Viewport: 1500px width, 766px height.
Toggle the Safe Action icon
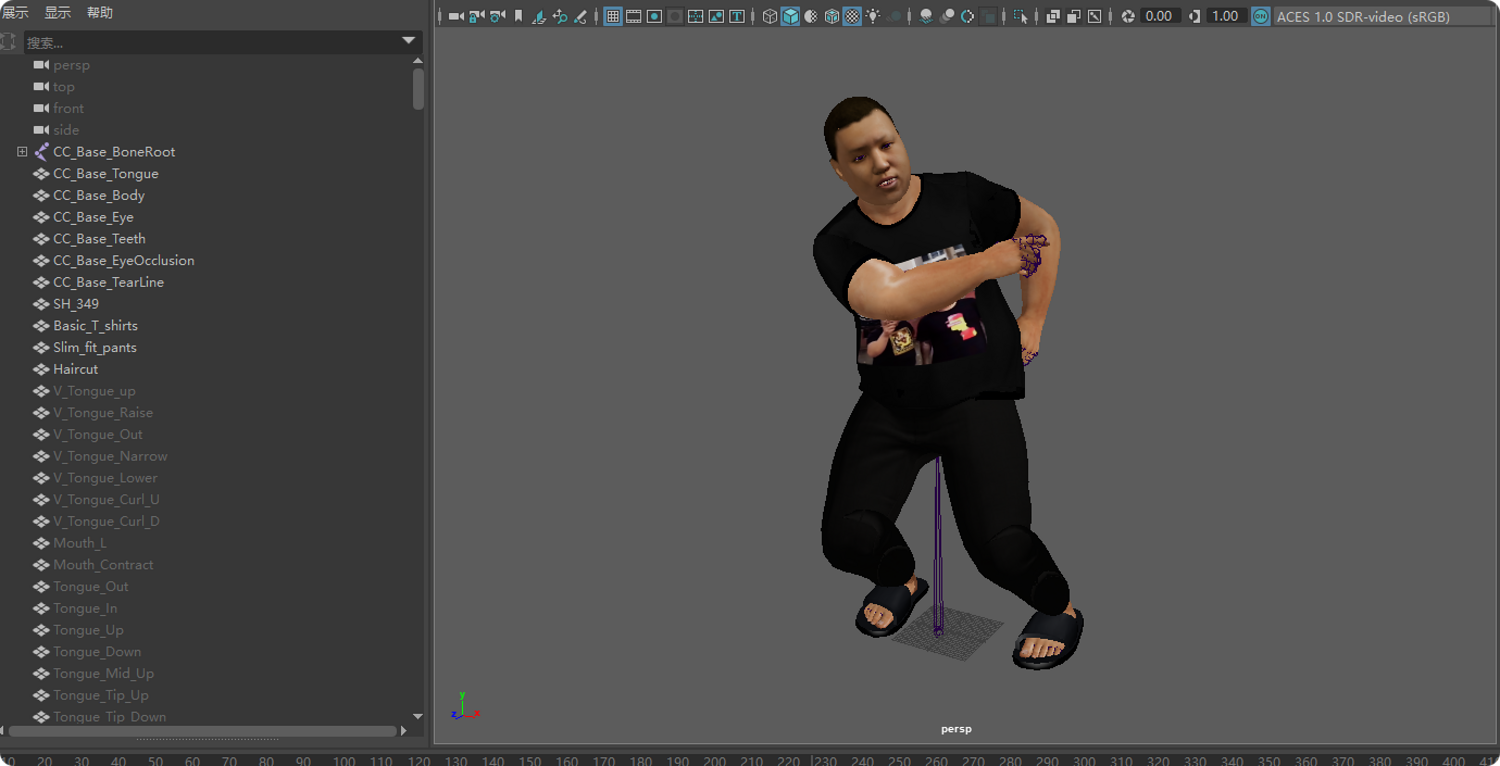pyautogui.click(x=716, y=16)
